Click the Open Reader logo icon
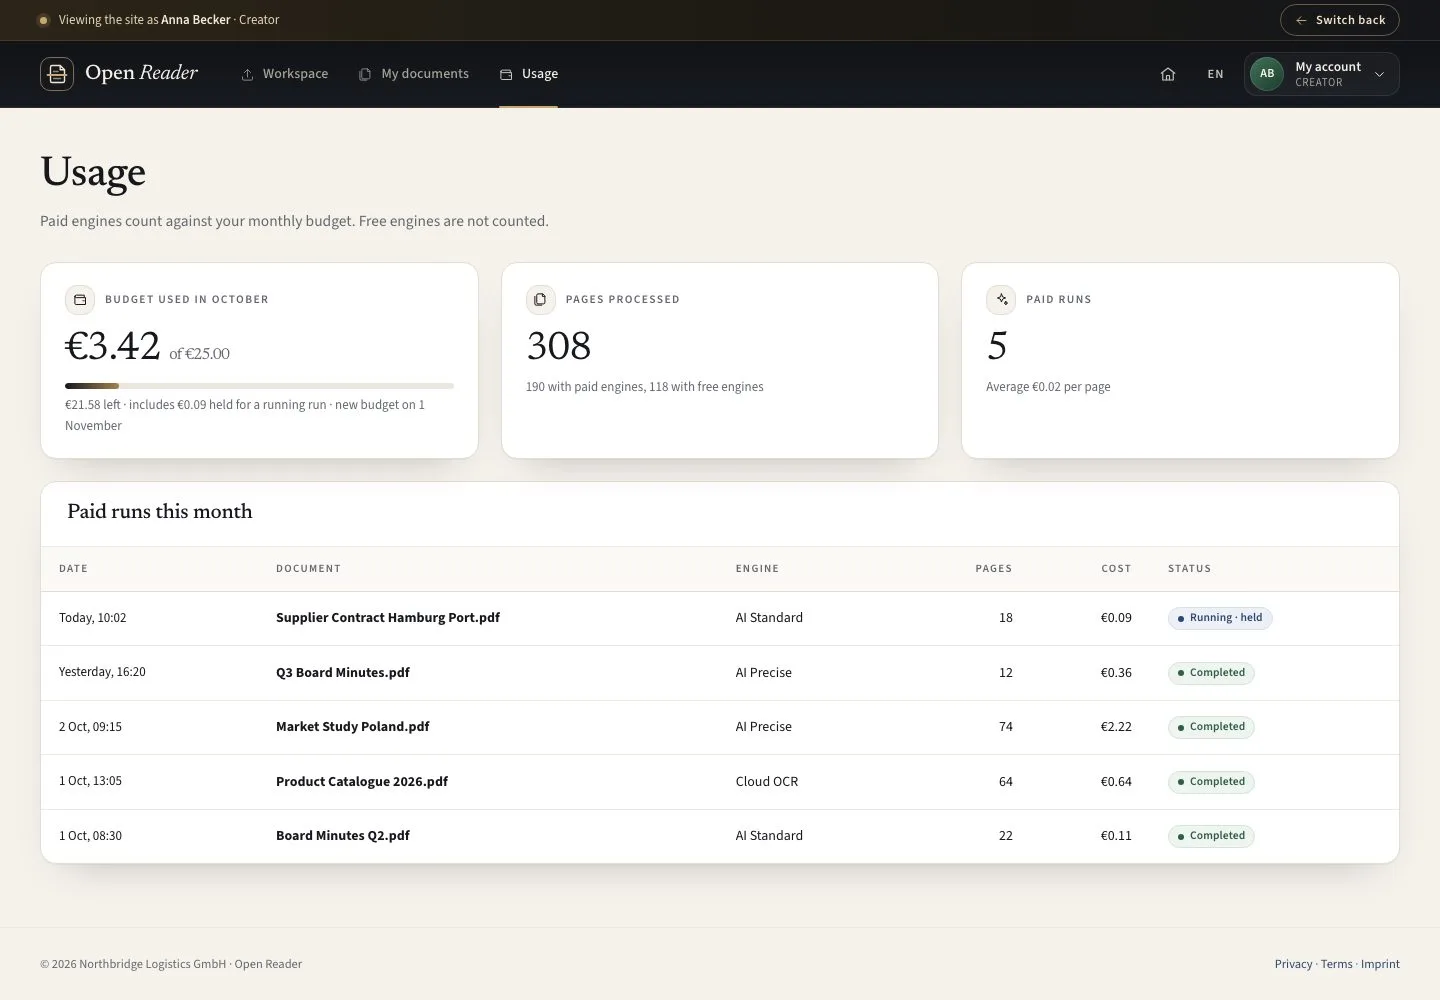 click(x=57, y=74)
